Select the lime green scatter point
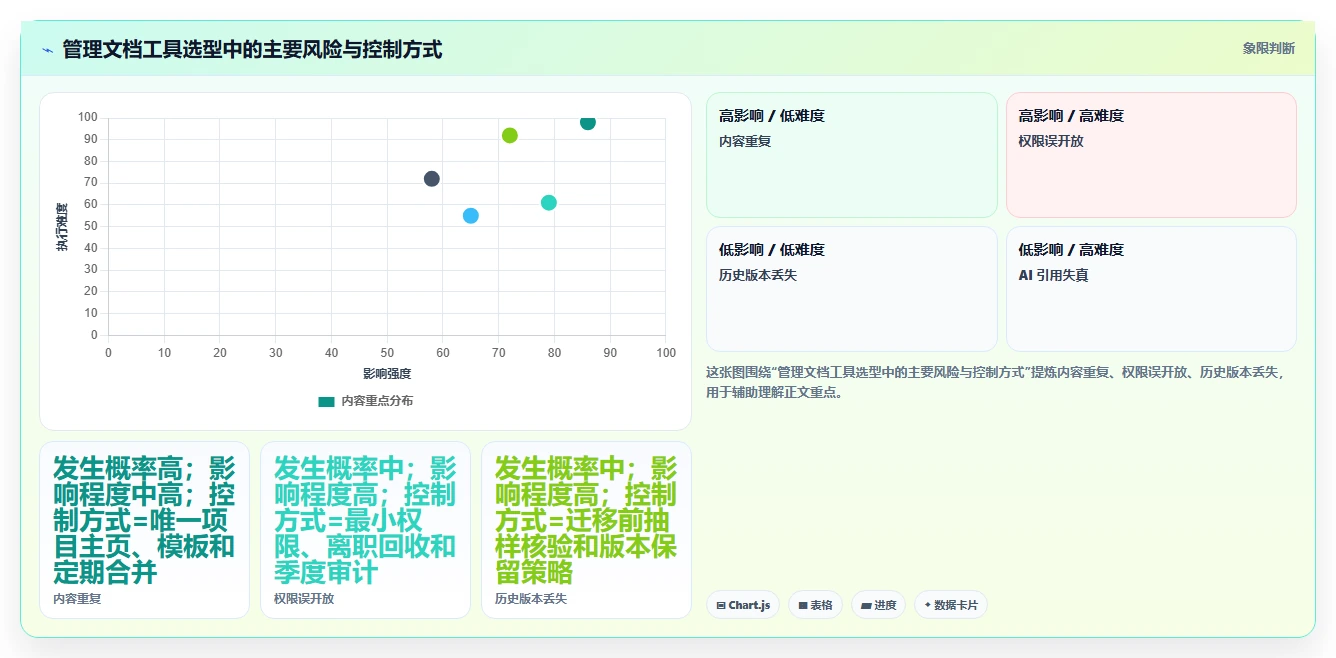Image resolution: width=1336 pixels, height=658 pixels. point(510,135)
